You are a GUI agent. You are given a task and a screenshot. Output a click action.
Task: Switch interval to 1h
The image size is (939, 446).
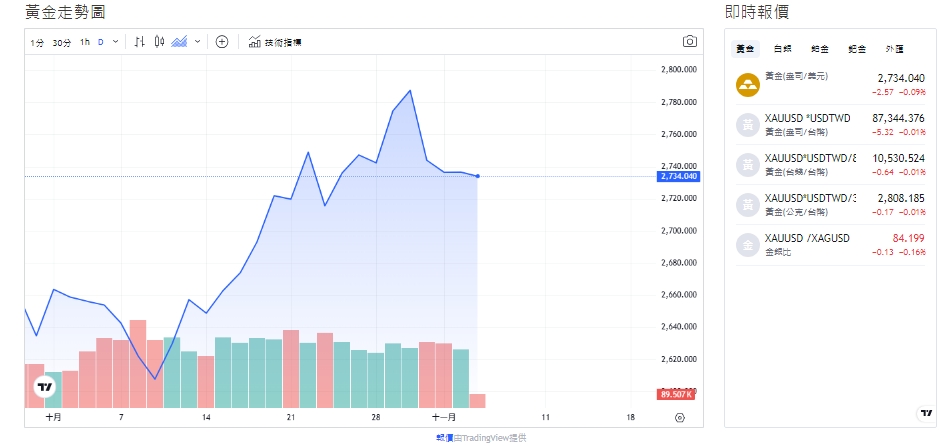(x=85, y=42)
